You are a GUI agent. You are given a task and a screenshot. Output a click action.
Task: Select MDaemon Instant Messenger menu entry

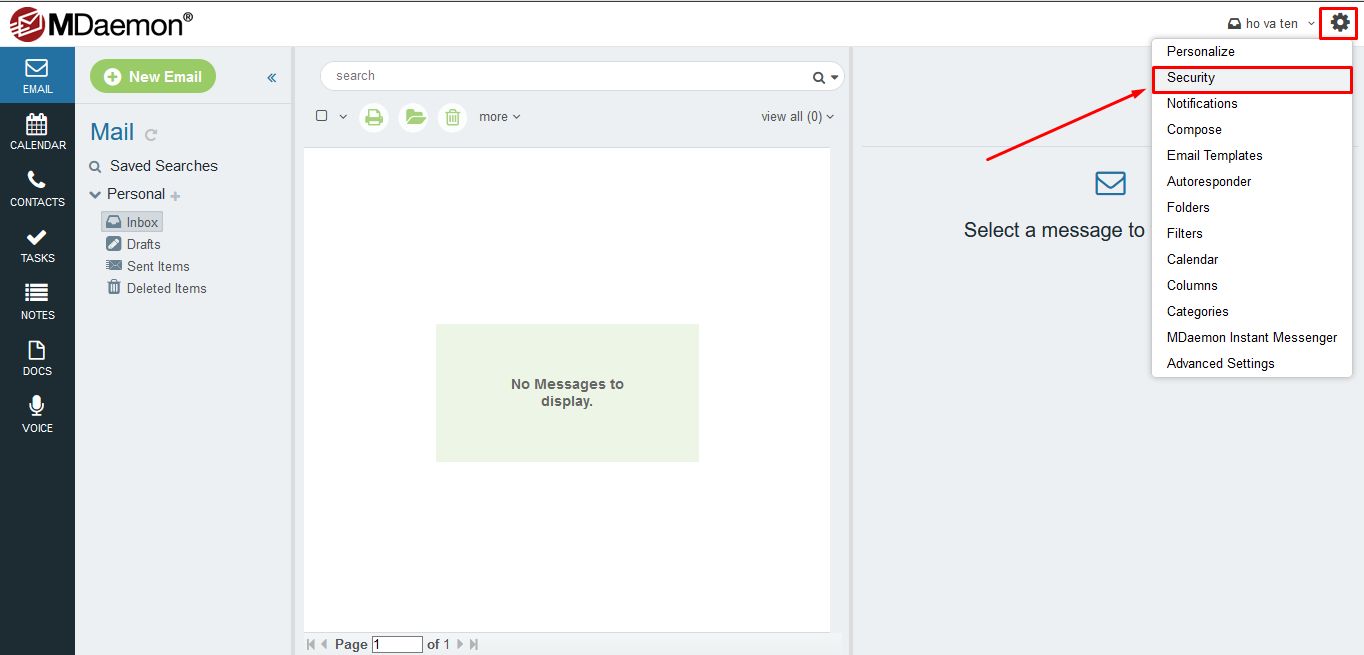pos(1252,337)
